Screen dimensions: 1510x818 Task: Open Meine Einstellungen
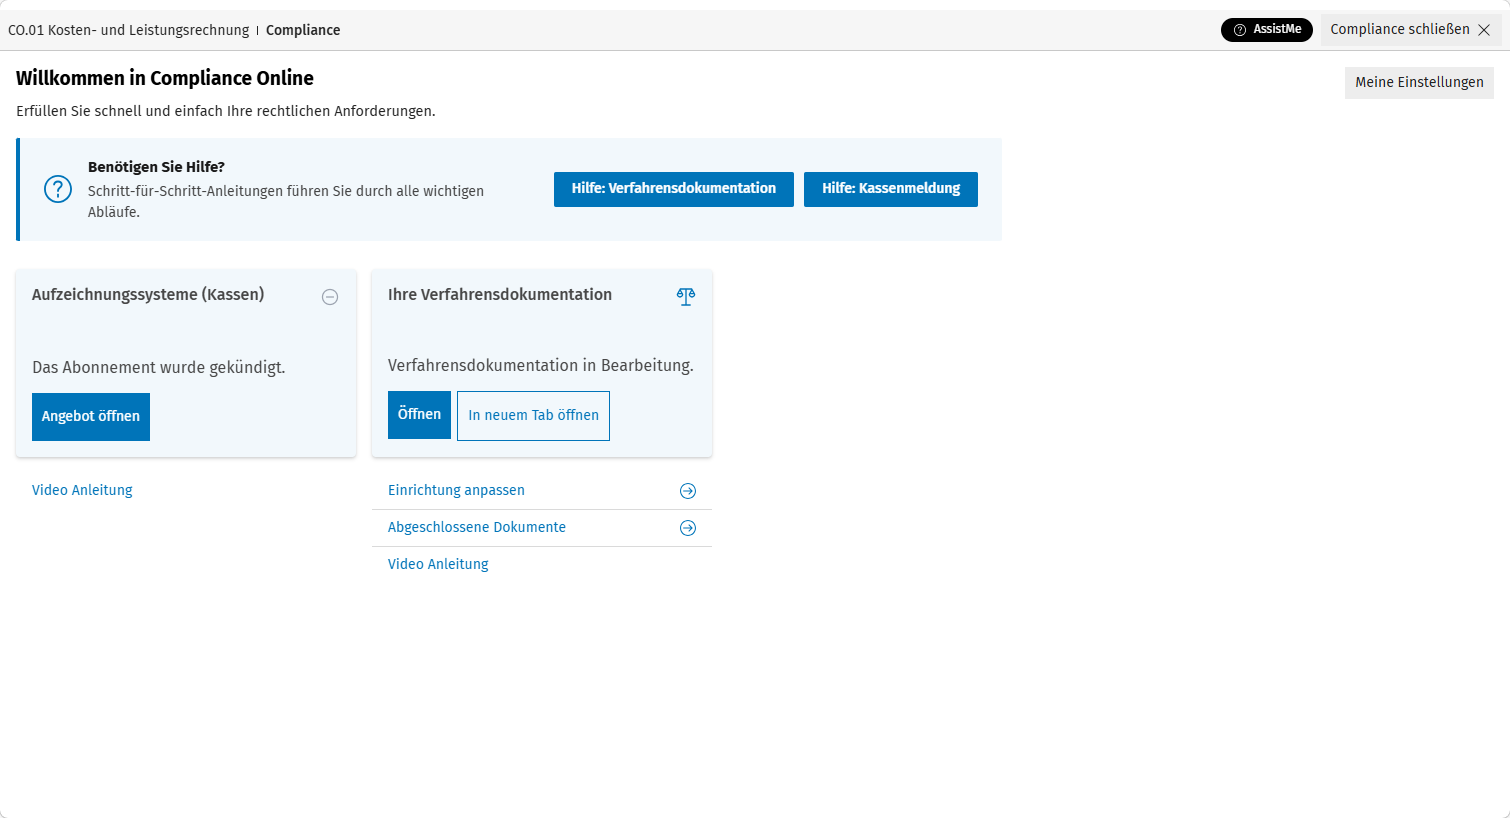1419,82
